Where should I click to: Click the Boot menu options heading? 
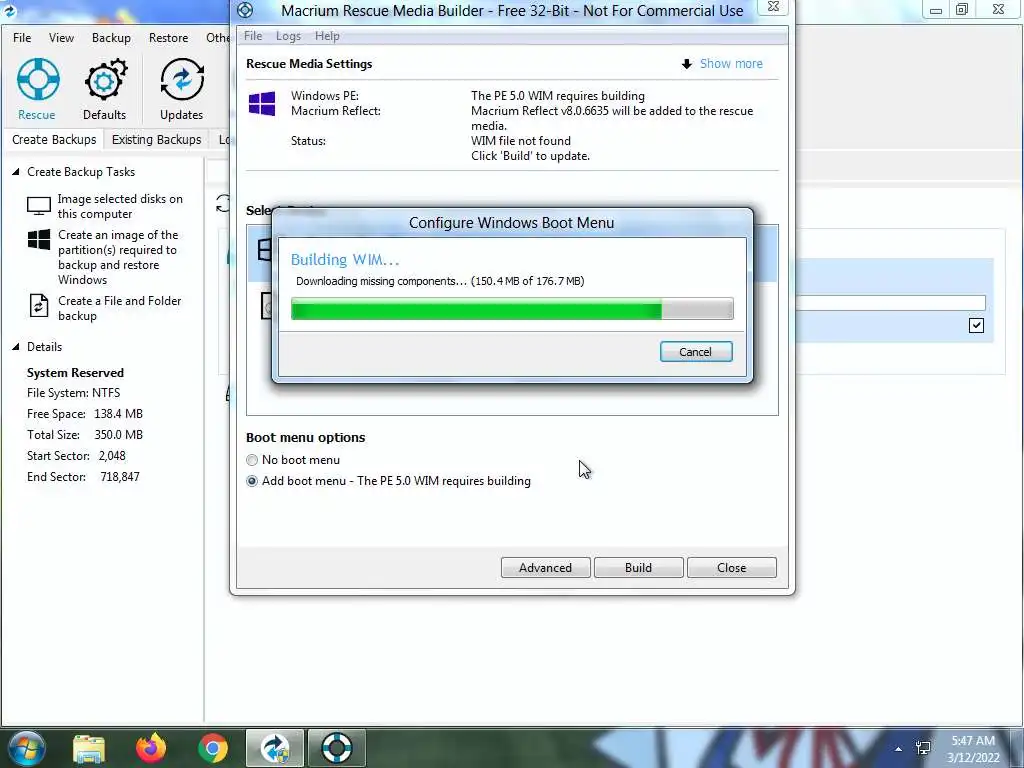point(306,438)
